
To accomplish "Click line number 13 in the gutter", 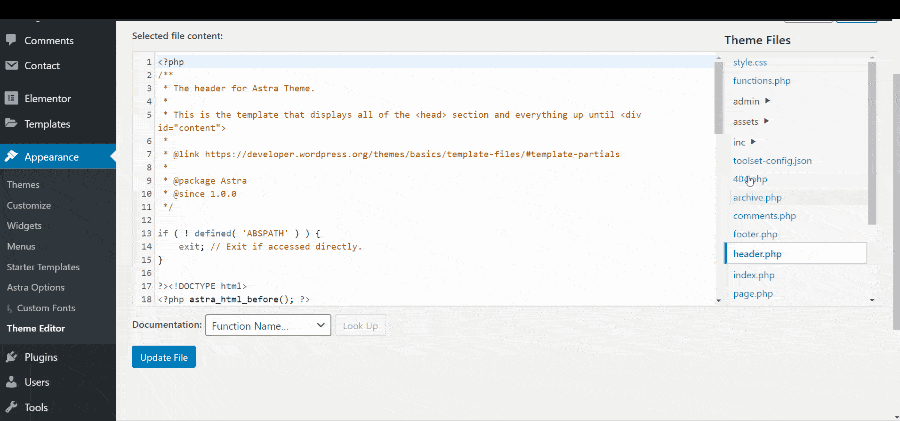I will [146, 233].
